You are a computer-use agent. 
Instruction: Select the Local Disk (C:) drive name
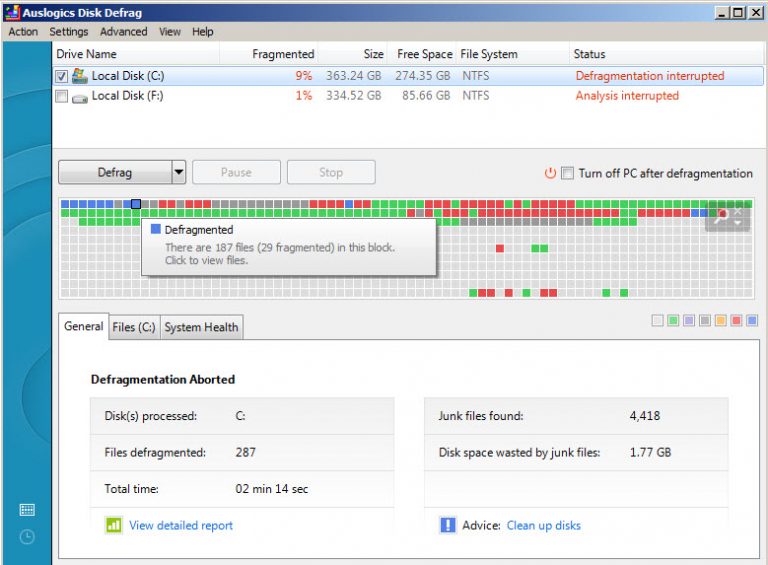[128, 76]
